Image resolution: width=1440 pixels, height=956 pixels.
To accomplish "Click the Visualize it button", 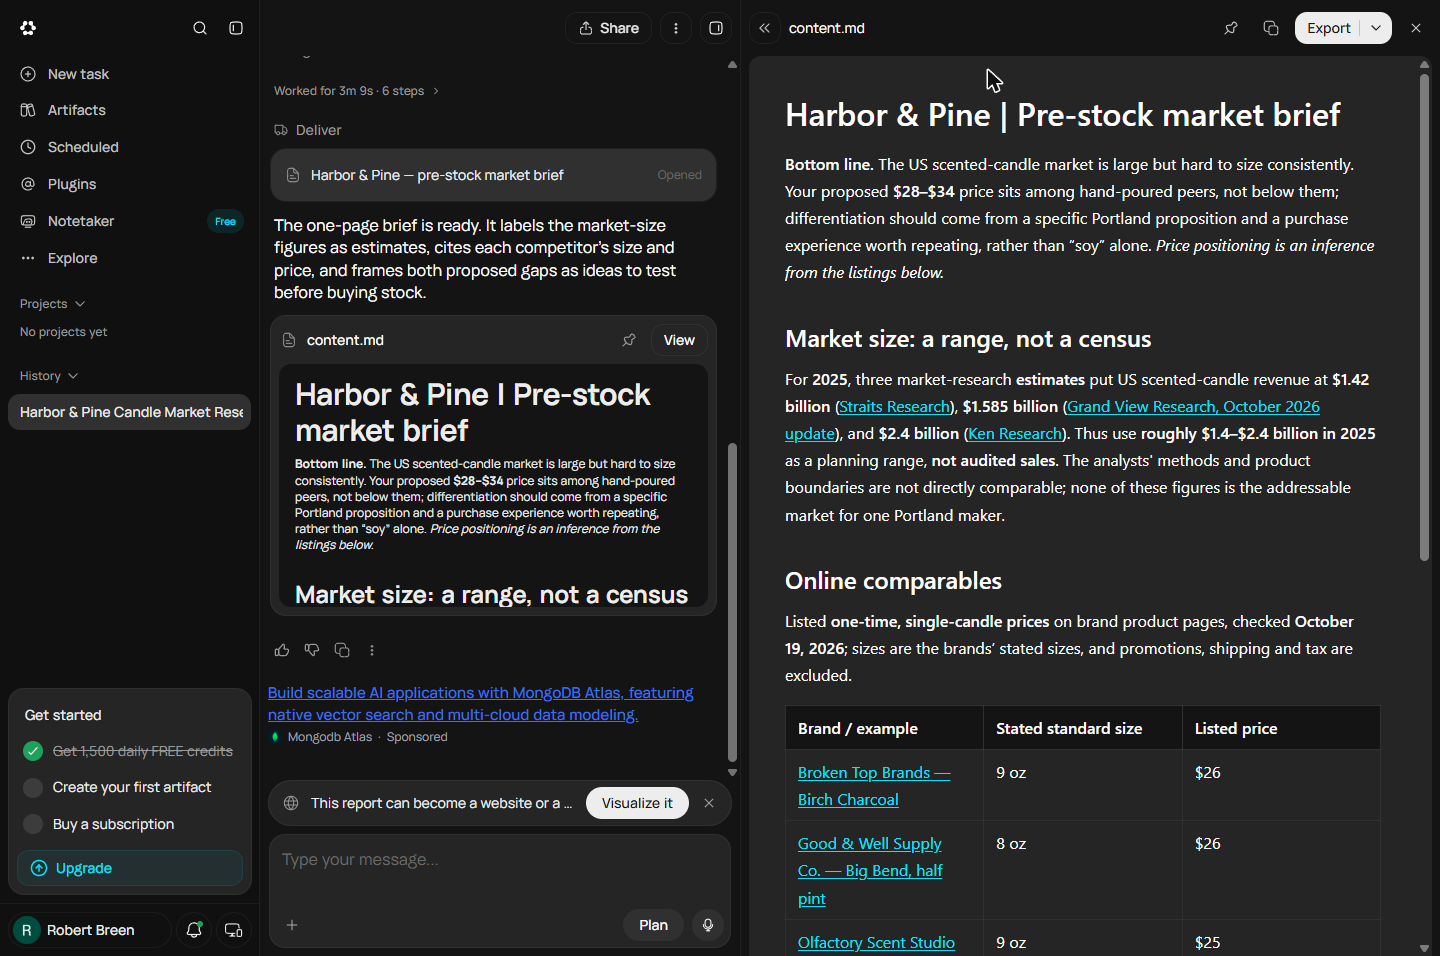I will tap(637, 803).
